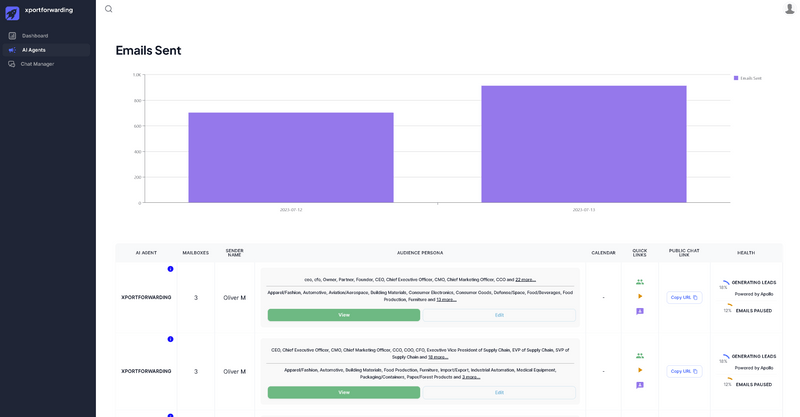This screenshot has height=417, width=800.
Task: Click orange play icon in second row
Action: click(x=640, y=370)
